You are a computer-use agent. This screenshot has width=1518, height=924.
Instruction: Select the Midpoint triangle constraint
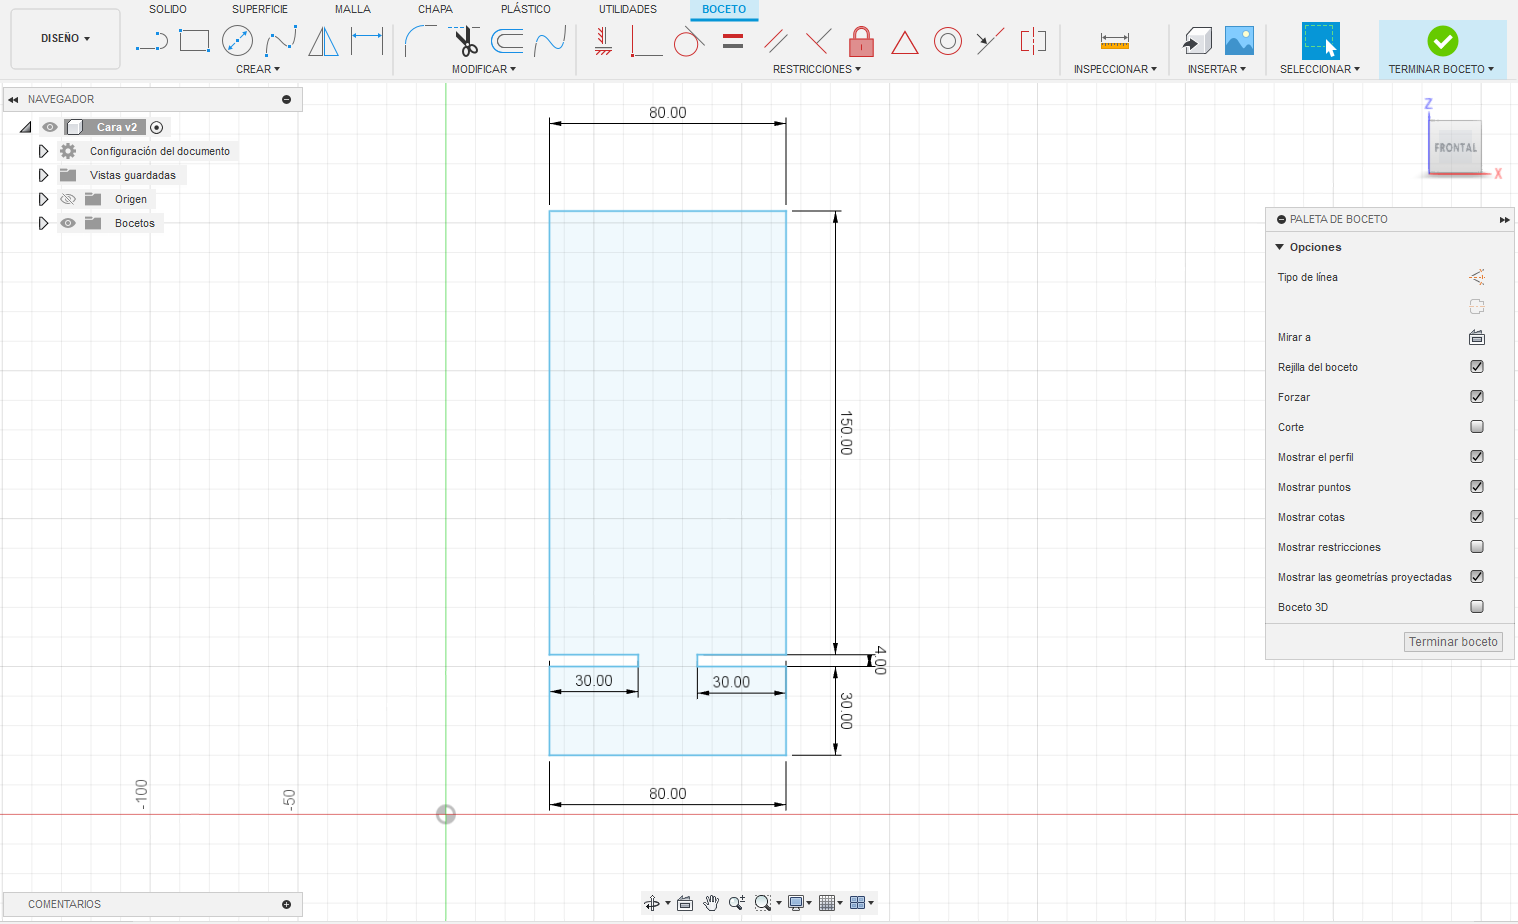click(905, 41)
